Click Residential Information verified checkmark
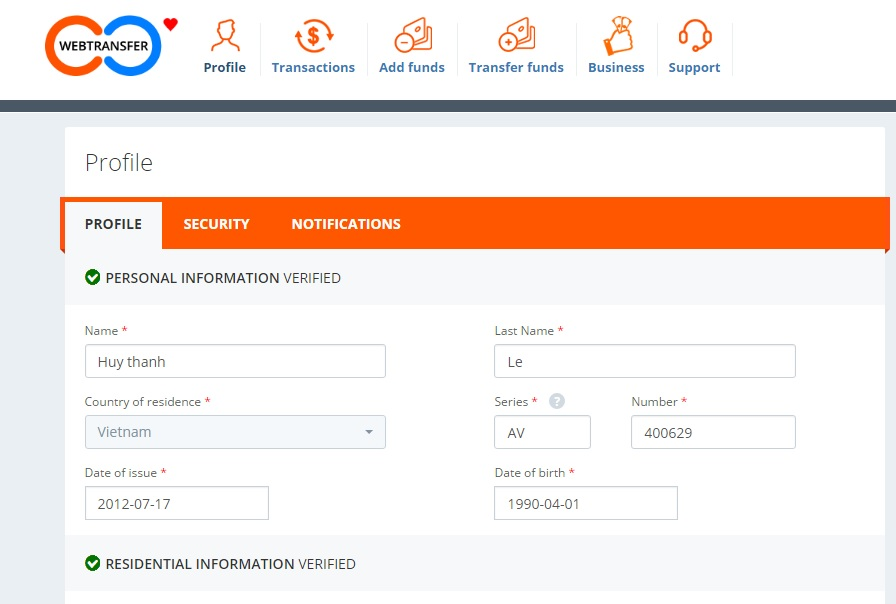The width and height of the screenshot is (896, 604). coord(93,563)
